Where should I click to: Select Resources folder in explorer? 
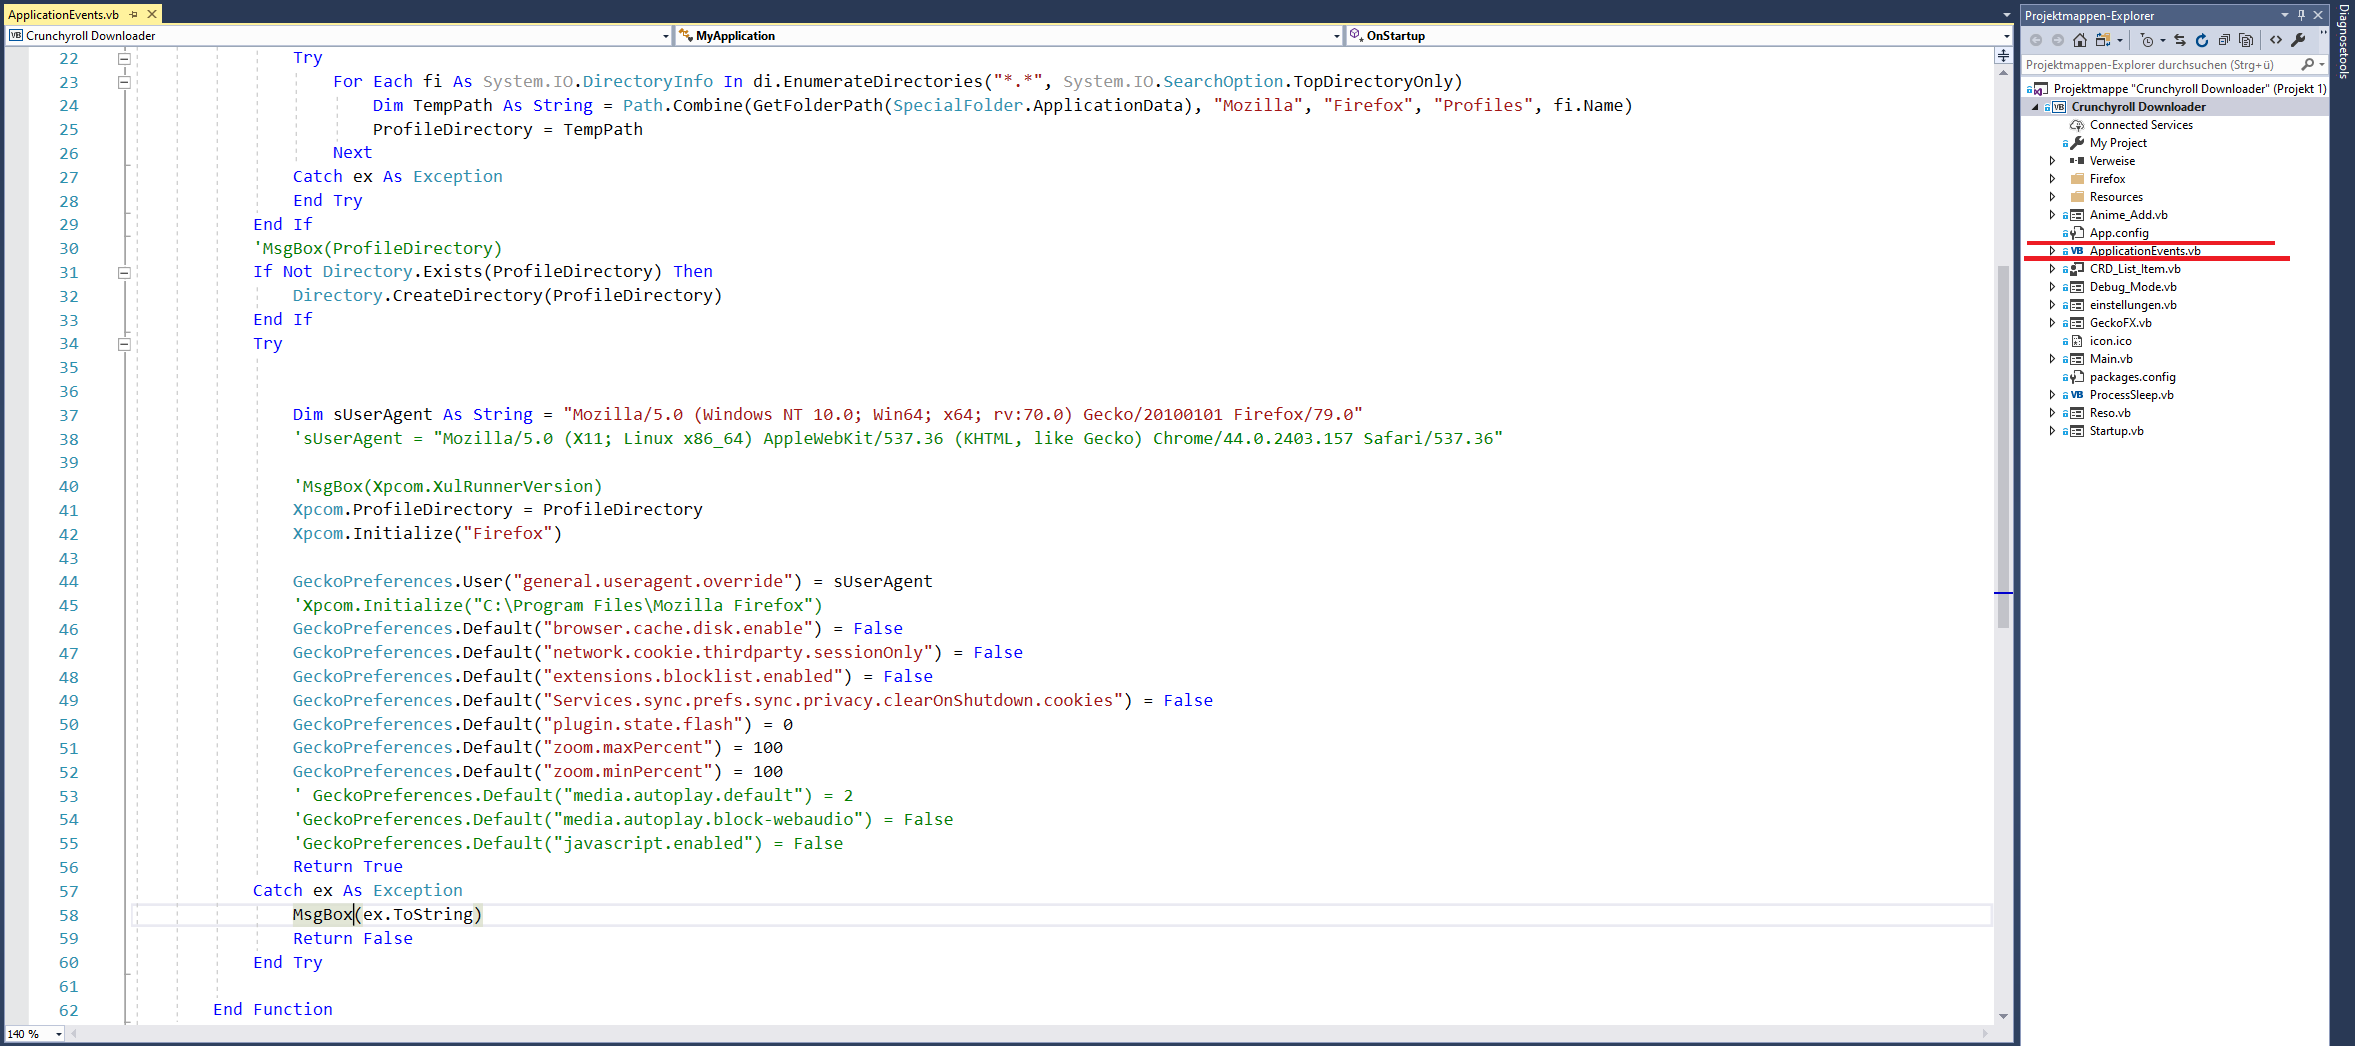pos(2116,197)
